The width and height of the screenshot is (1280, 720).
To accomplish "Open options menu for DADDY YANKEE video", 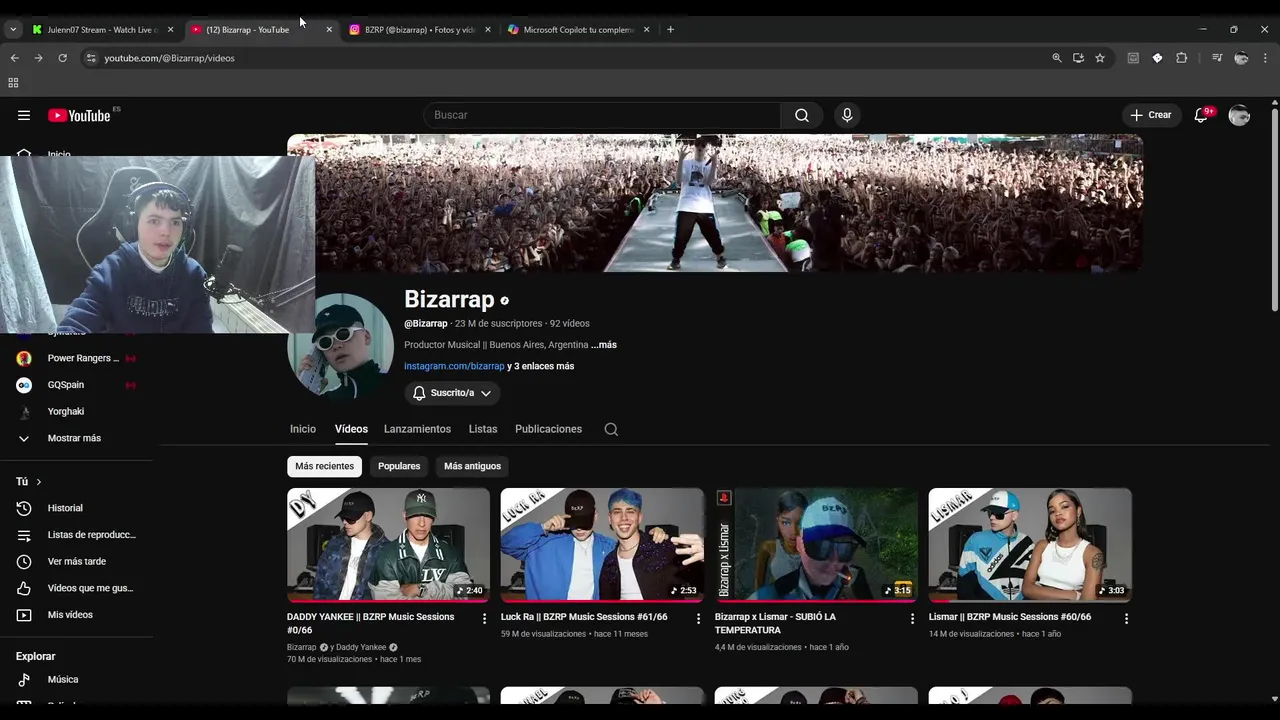I will click(485, 618).
